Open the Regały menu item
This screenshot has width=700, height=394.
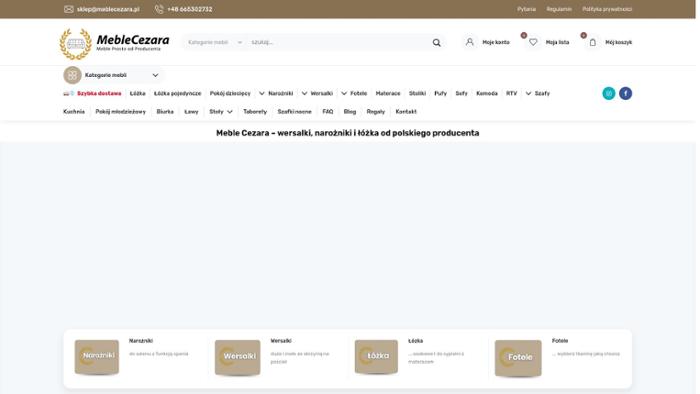click(x=375, y=112)
